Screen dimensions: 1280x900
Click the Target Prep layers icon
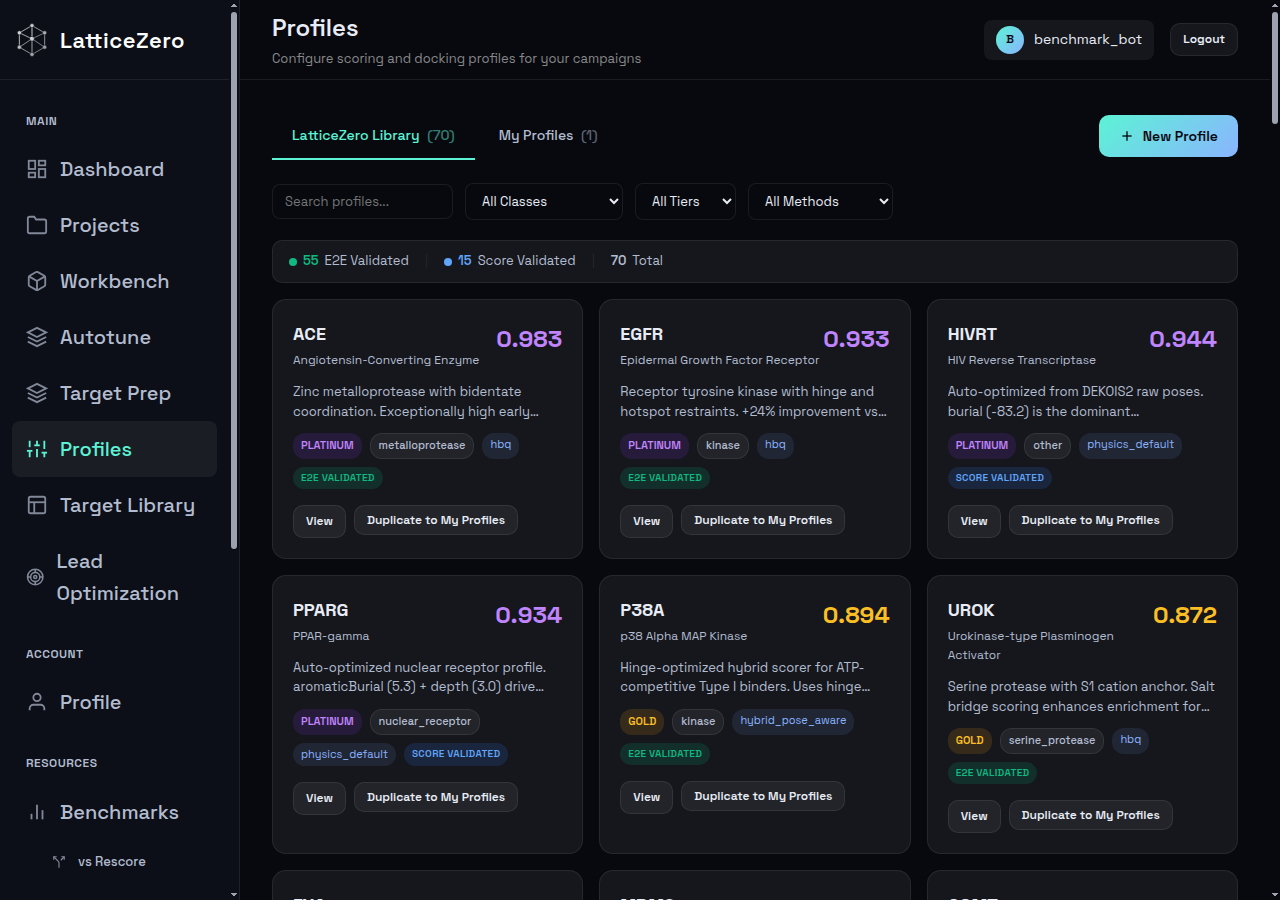37,393
